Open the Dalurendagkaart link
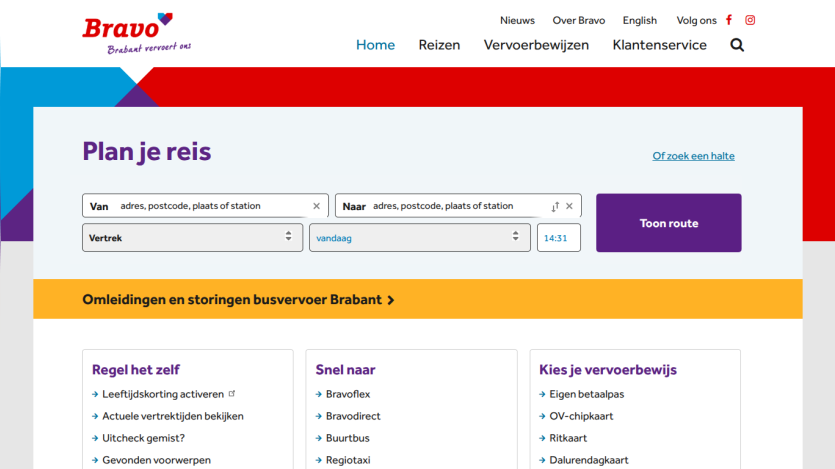835x469 pixels. (588, 460)
